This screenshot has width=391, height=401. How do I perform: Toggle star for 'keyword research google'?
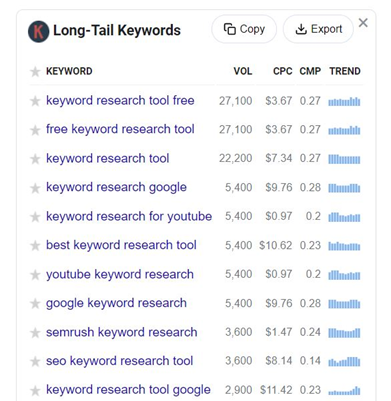point(35,188)
